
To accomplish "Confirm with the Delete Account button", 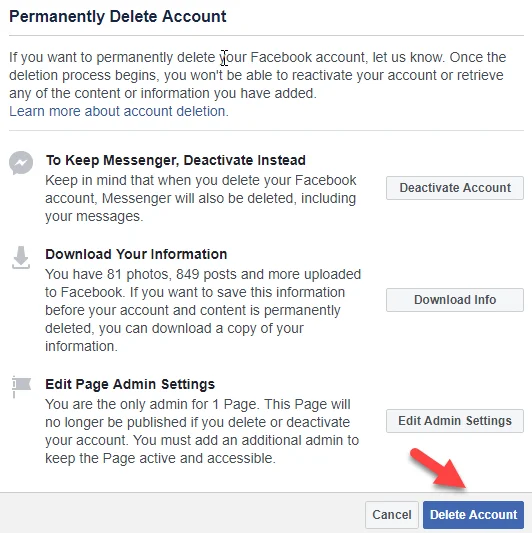I will (x=474, y=515).
